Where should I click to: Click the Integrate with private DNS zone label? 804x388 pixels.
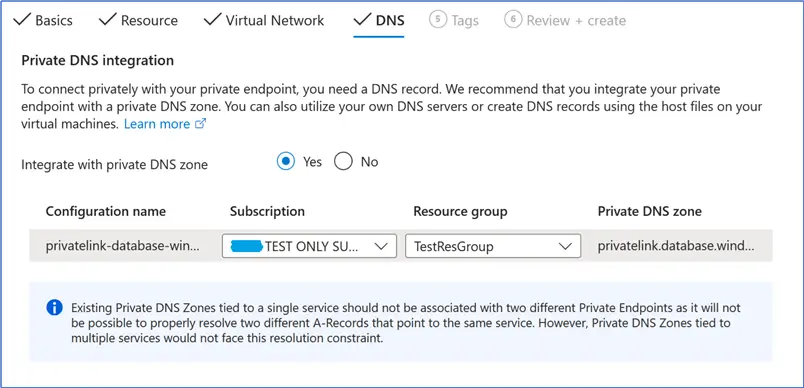pos(114,165)
